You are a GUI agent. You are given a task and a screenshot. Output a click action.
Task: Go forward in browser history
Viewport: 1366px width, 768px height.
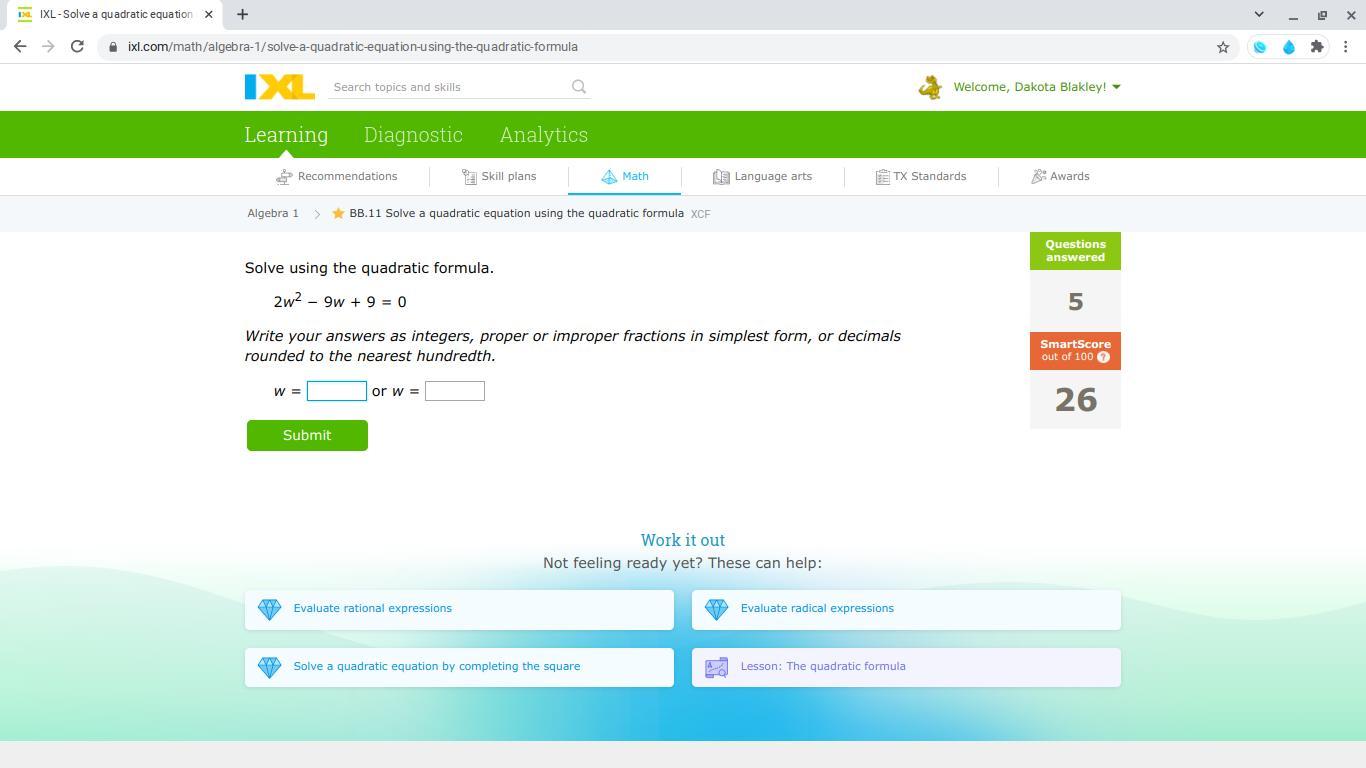(x=48, y=47)
